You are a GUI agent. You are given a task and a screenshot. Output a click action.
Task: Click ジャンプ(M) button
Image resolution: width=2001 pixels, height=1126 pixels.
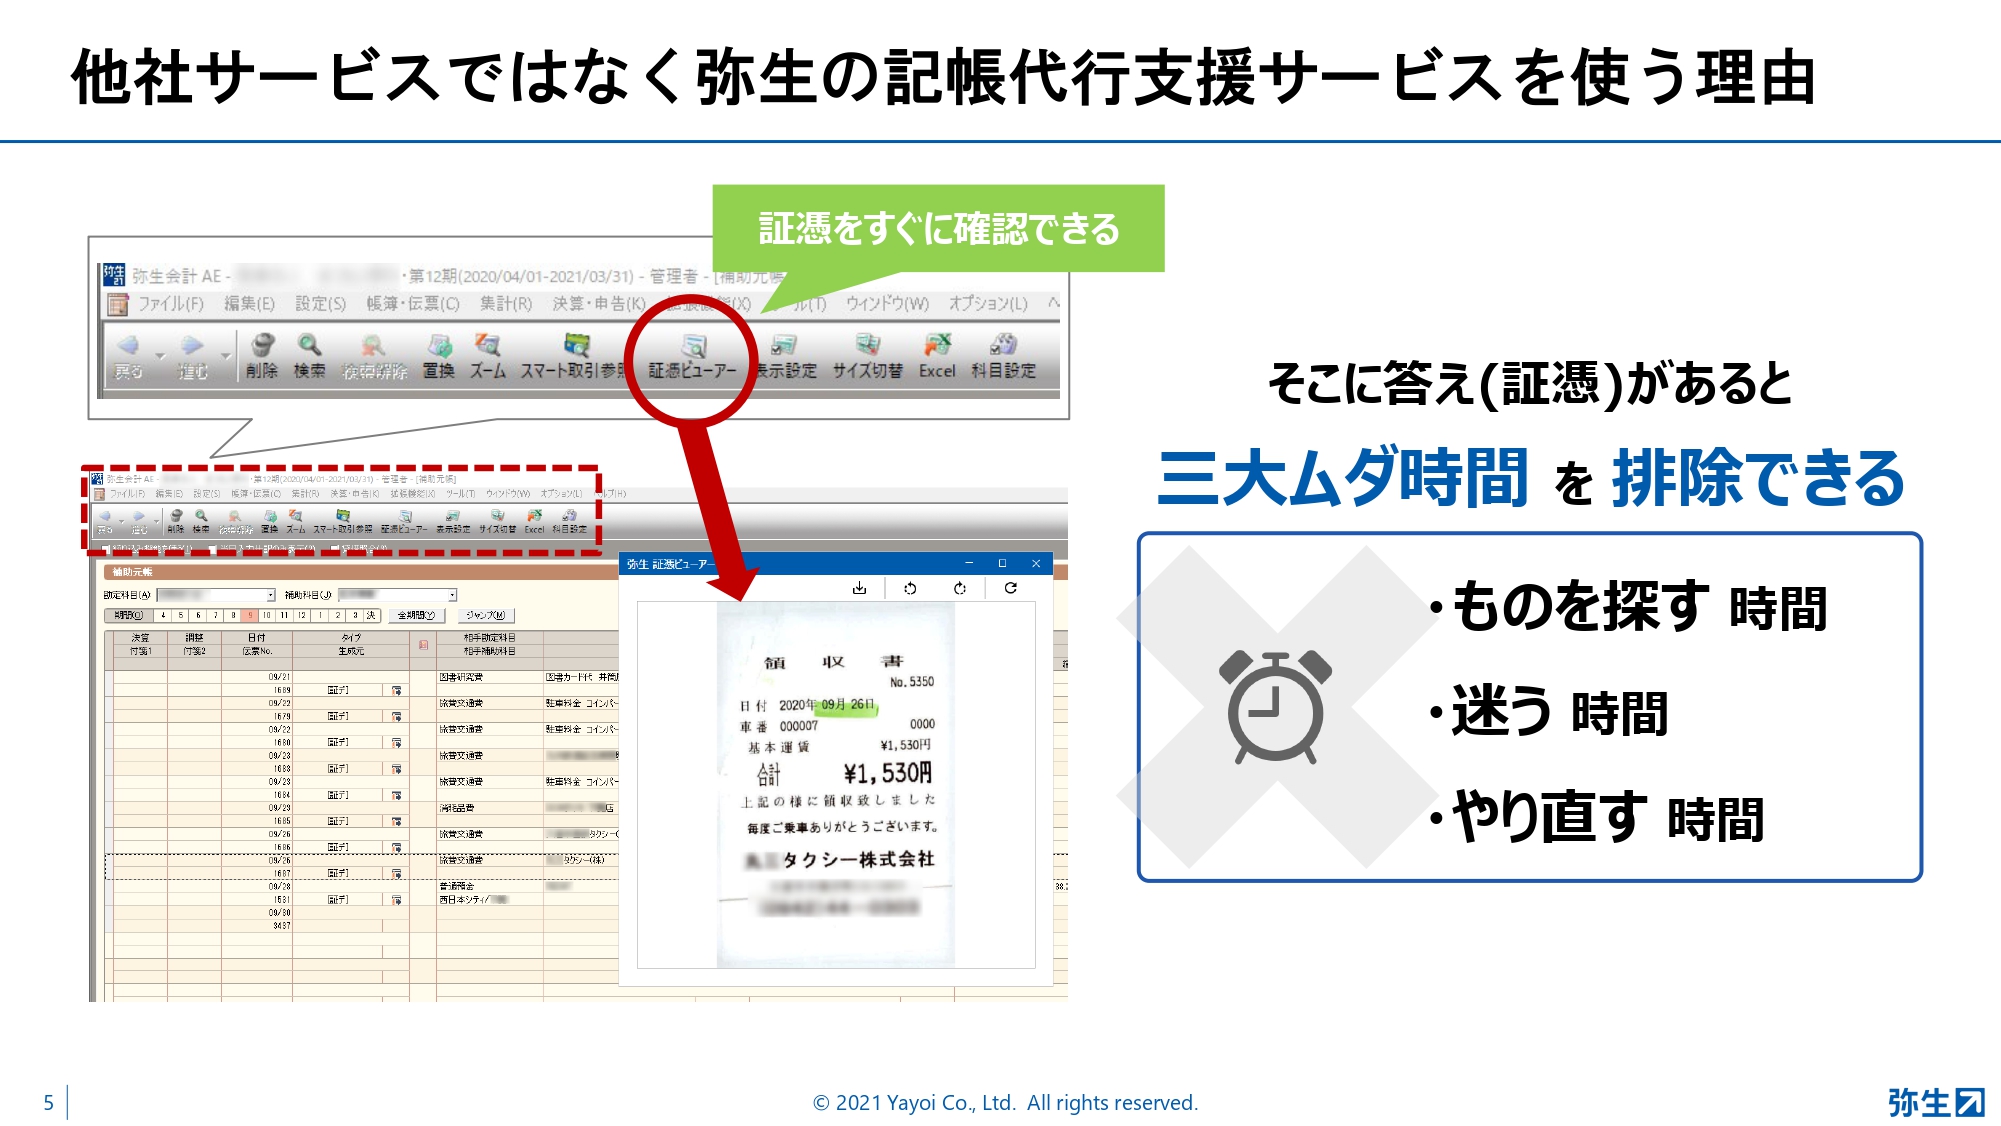pyautogui.click(x=486, y=616)
